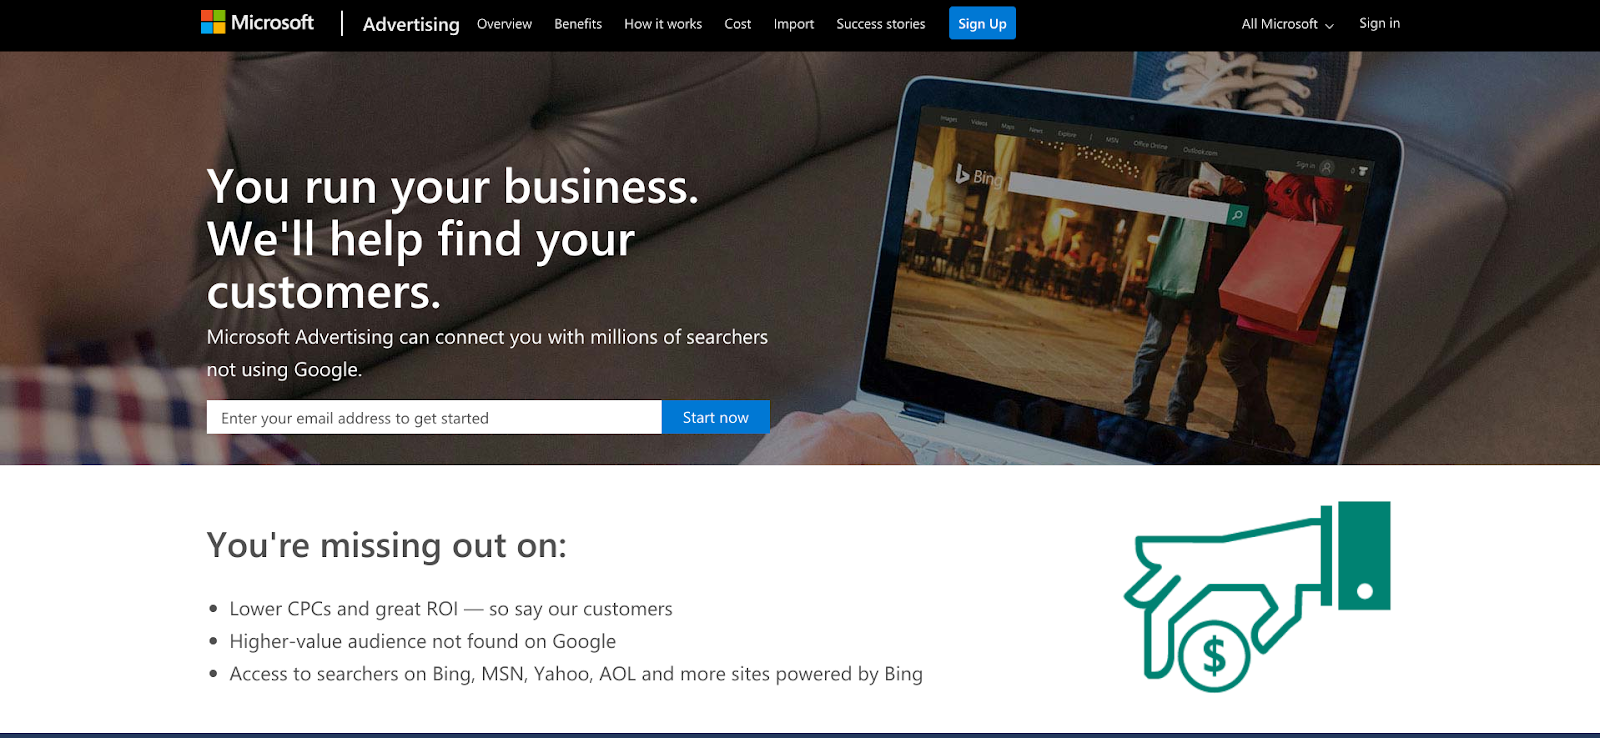Open the Overview menu item
The height and width of the screenshot is (738, 1600).
(504, 24)
